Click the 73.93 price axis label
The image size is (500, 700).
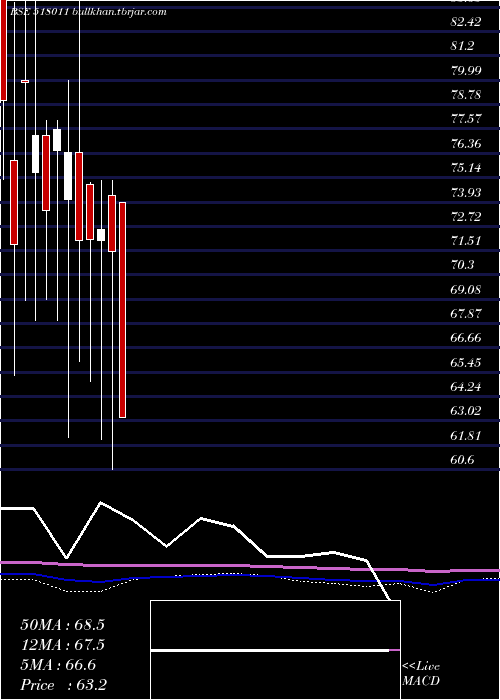[466, 192]
